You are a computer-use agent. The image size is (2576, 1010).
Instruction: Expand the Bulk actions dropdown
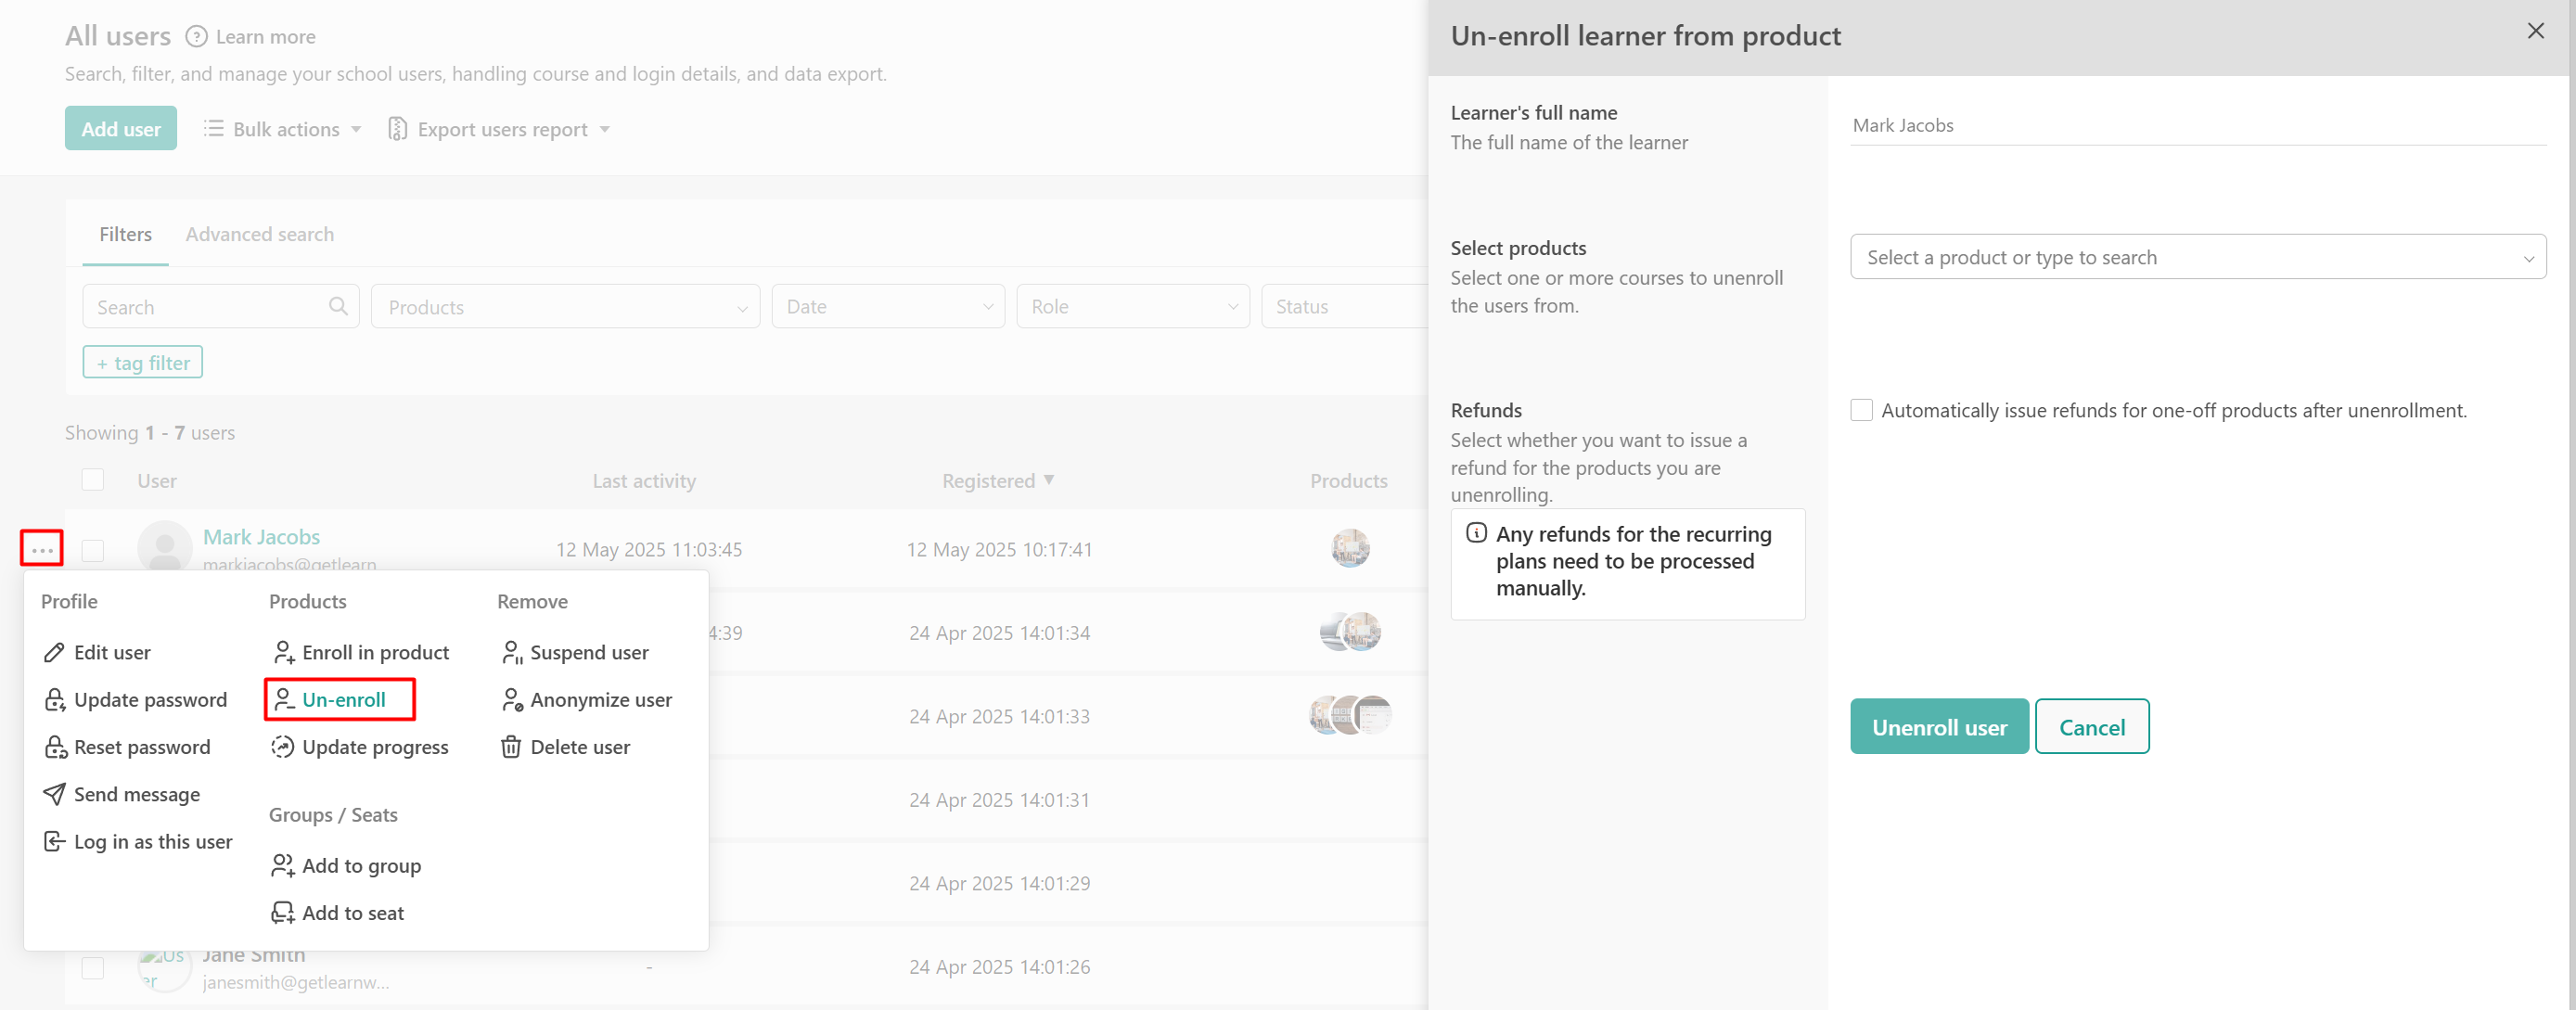[283, 129]
